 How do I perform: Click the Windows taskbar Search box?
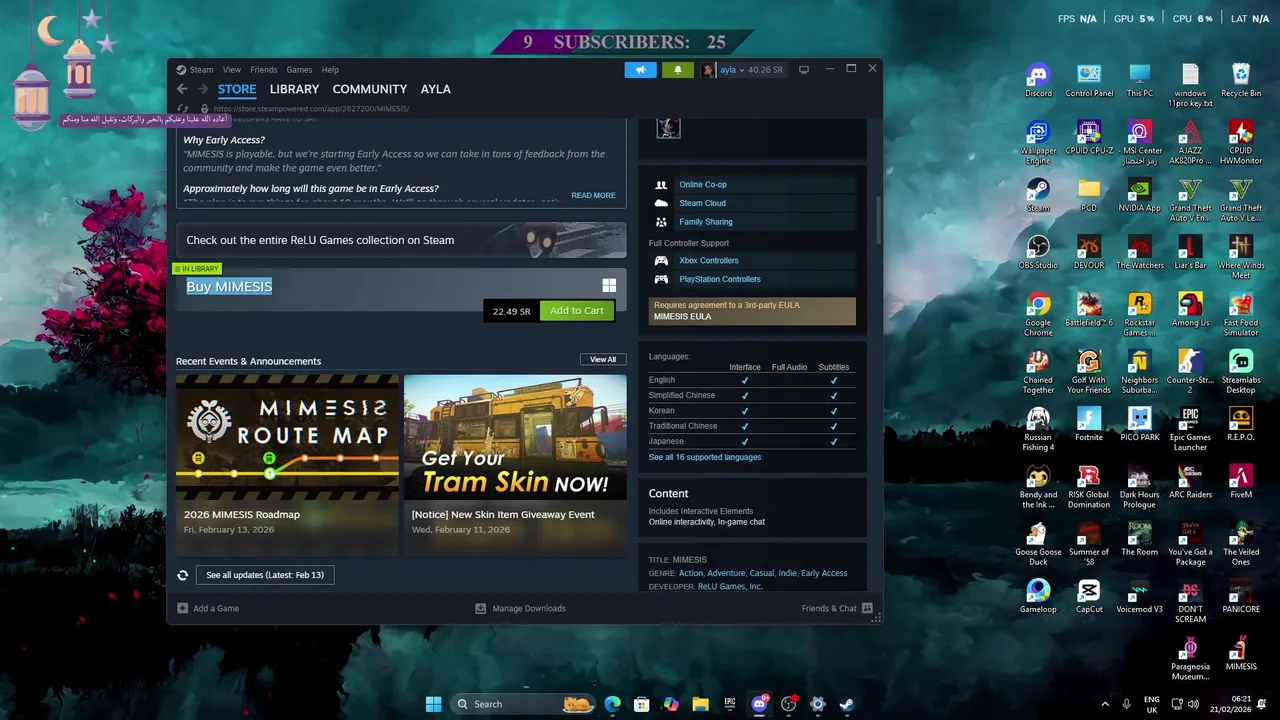[x=523, y=704]
